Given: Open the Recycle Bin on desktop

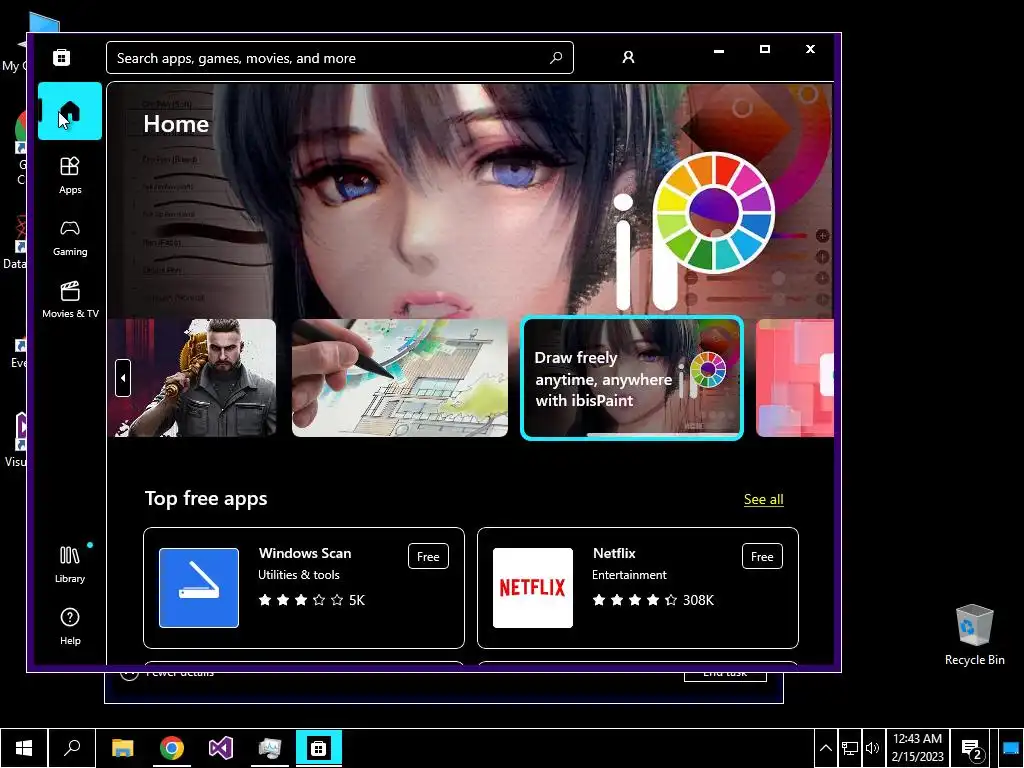Looking at the screenshot, I should [x=974, y=635].
